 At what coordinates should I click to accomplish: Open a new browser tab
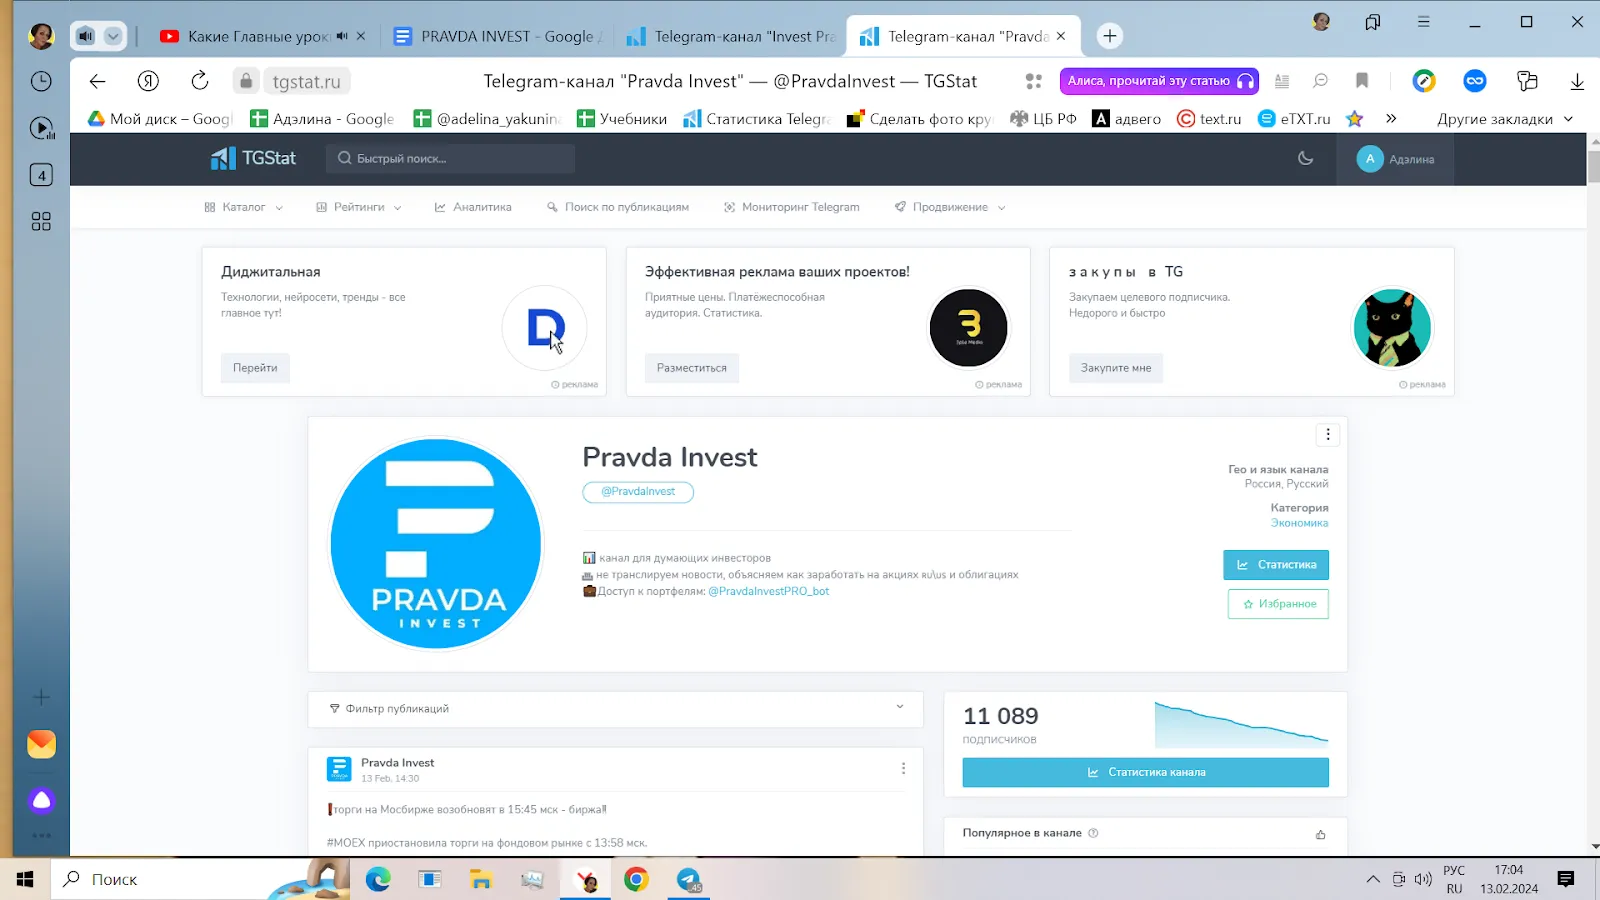click(1109, 36)
